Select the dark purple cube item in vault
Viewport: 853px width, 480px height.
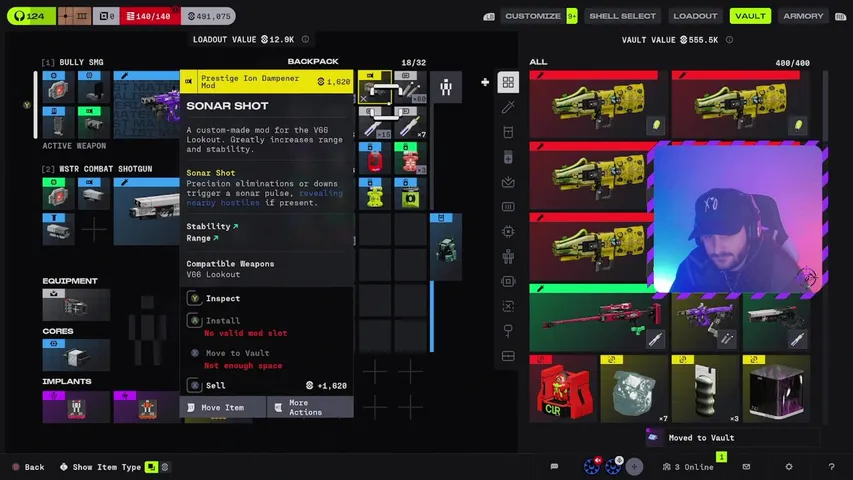pos(776,389)
